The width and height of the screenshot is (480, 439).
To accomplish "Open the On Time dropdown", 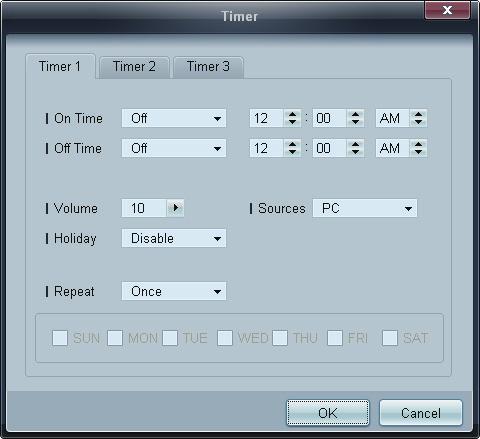I will [174, 118].
